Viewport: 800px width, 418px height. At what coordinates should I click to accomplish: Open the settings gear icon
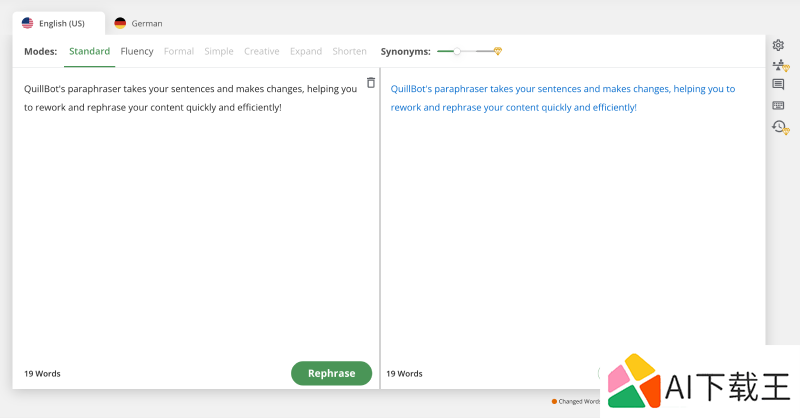pyautogui.click(x=778, y=45)
